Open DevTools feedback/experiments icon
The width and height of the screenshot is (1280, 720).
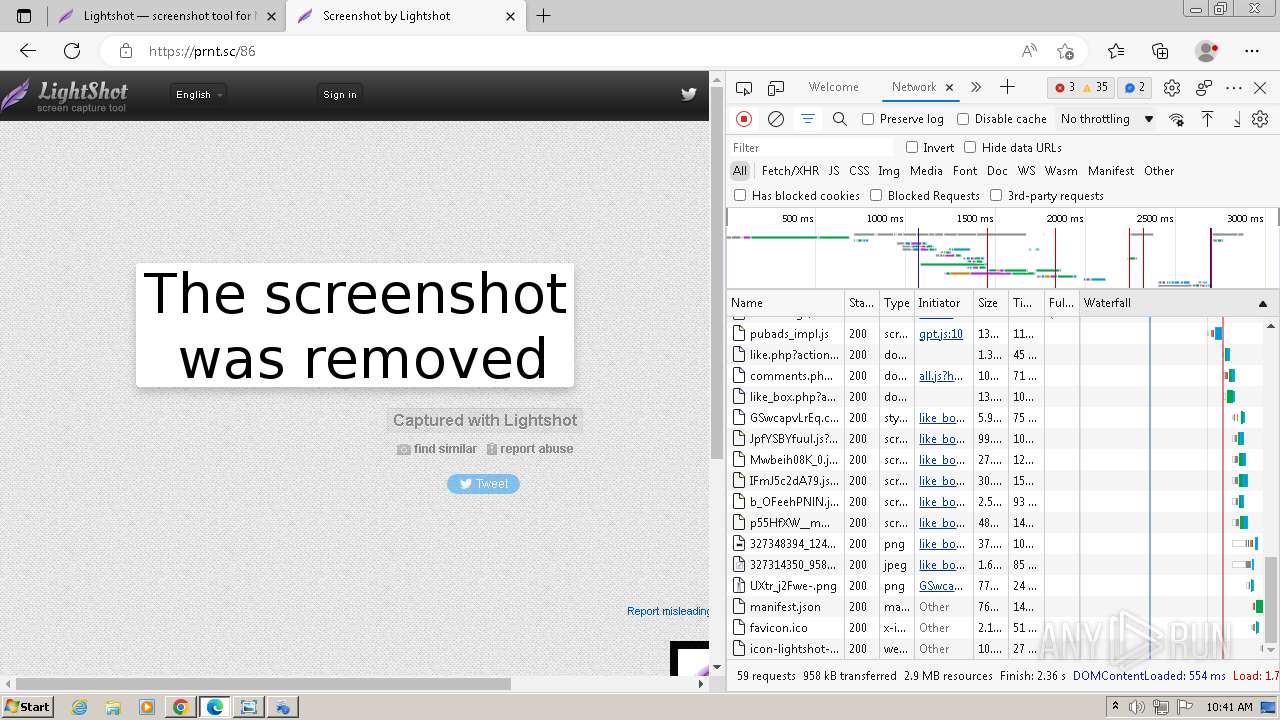(x=1204, y=88)
